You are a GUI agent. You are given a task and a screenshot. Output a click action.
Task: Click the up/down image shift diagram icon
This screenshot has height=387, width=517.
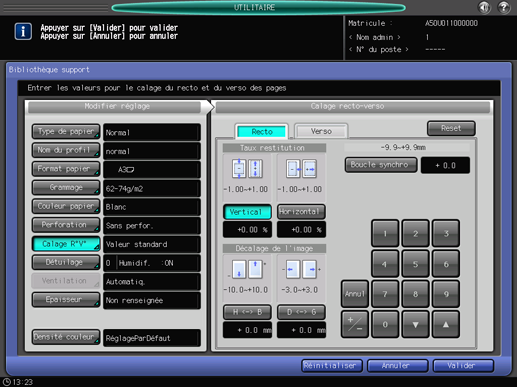(247, 269)
